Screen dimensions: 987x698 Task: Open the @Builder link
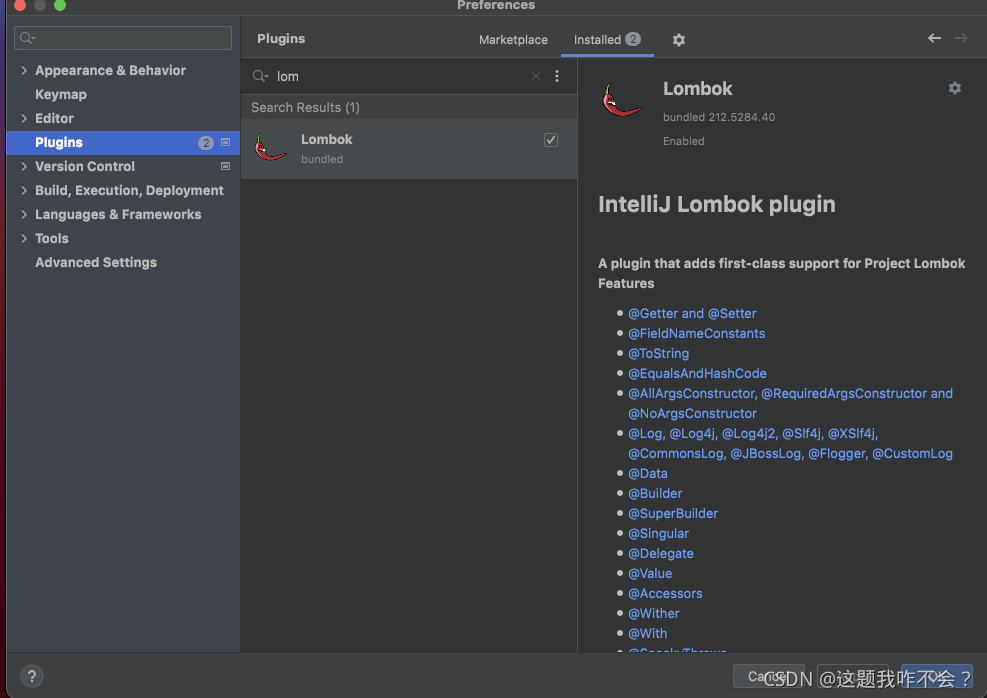(x=655, y=494)
